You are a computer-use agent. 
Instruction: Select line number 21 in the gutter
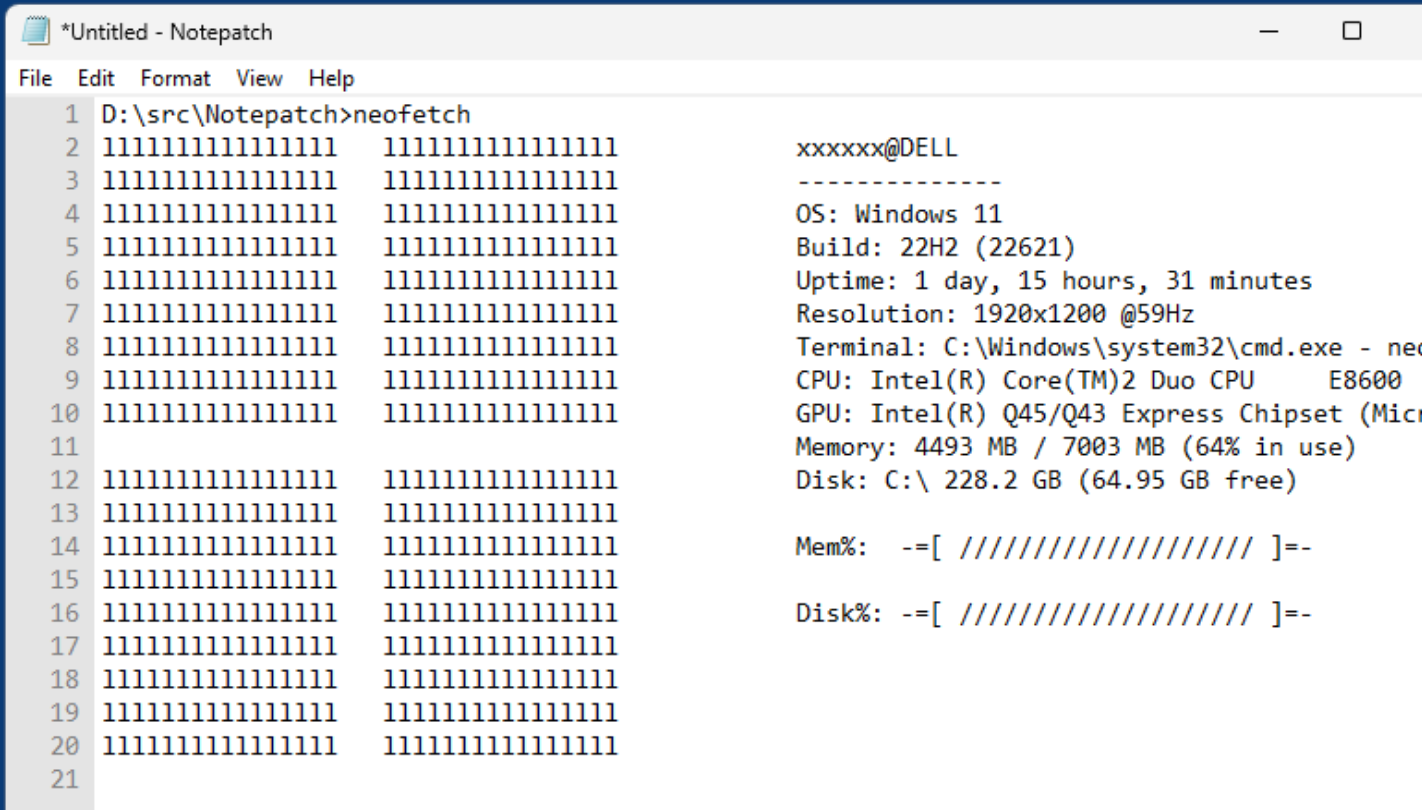click(x=64, y=779)
